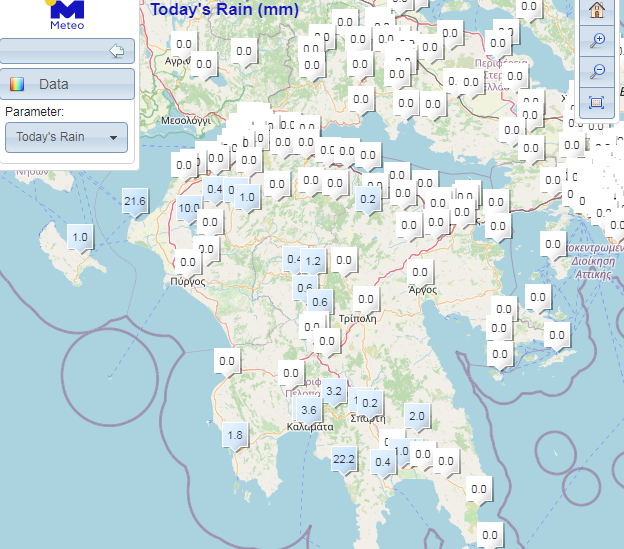Screen dimensions: 624x549
Task: Click the 0.0 marker above Argos
Action: pos(420,272)
